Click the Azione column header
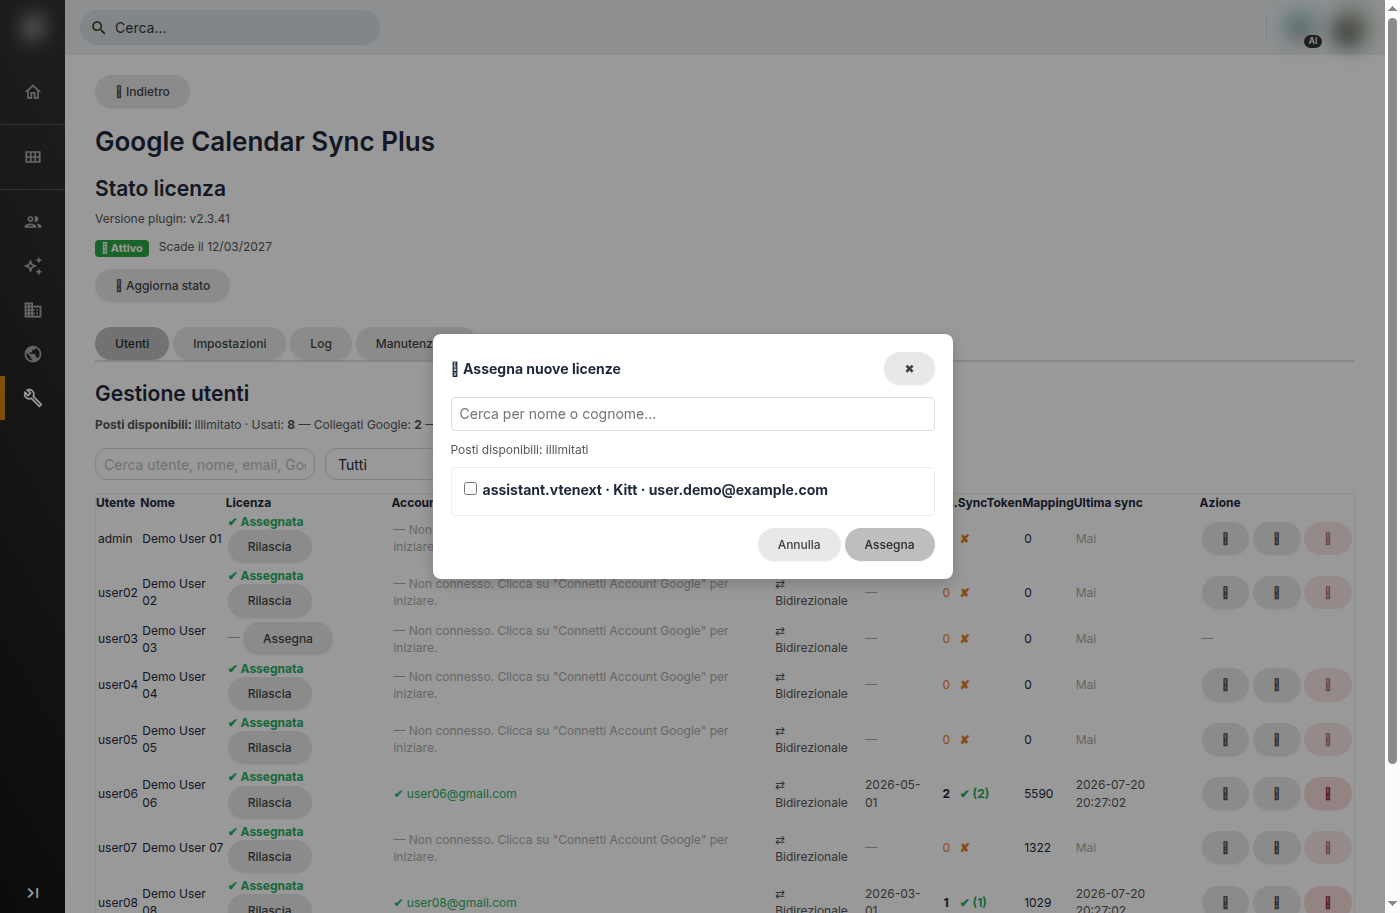 [1220, 503]
